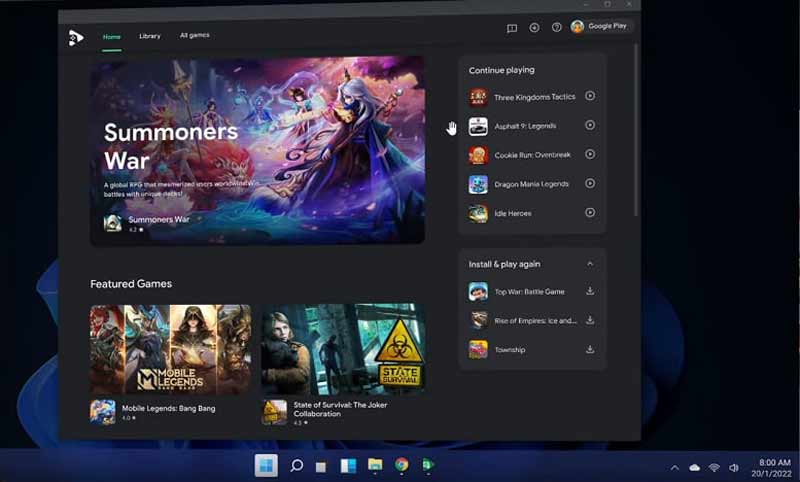Open taskbar Search

click(296, 465)
